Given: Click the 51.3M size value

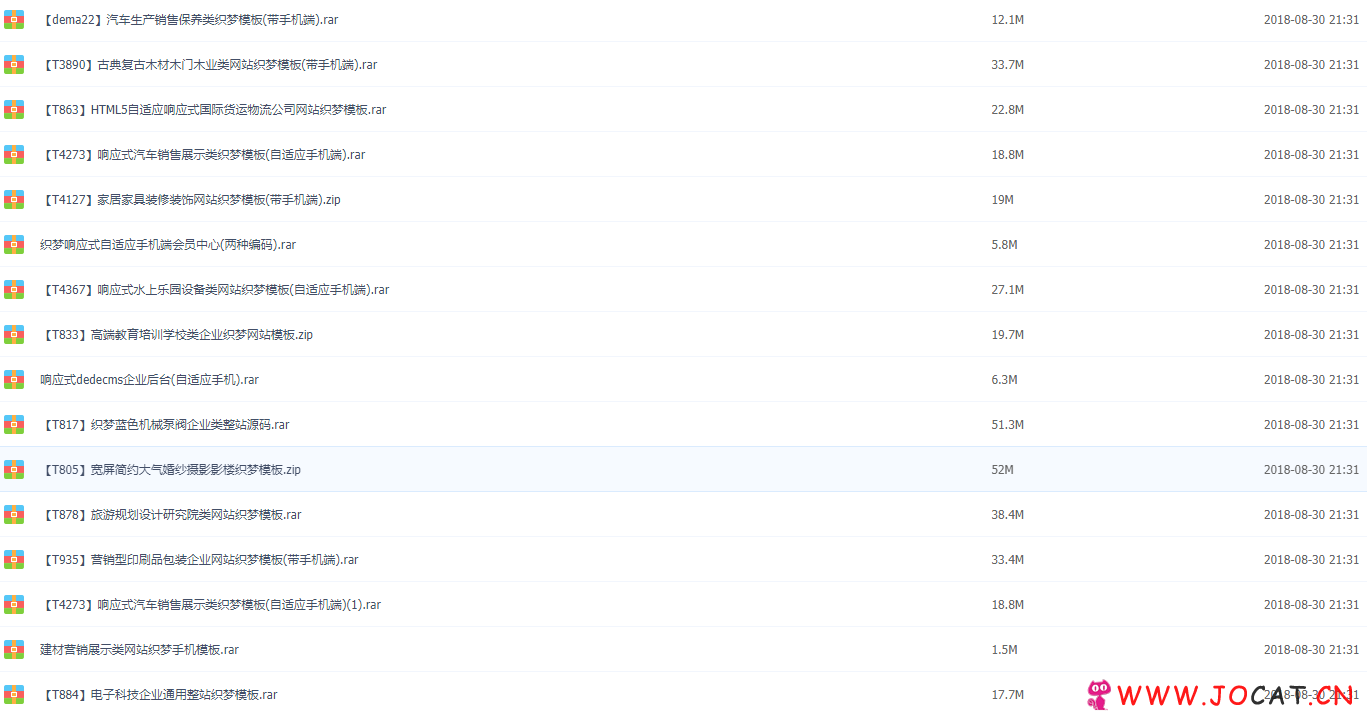Looking at the screenshot, I should [1008, 425].
